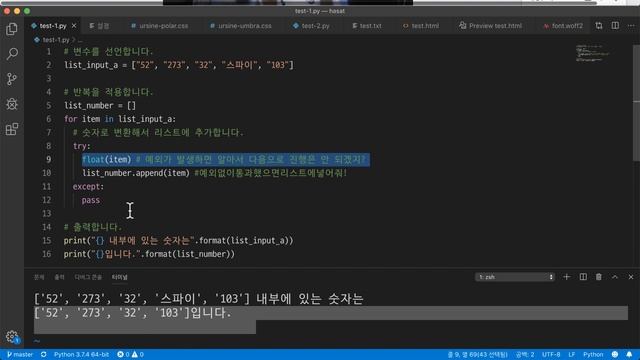This screenshot has width=640, height=360.
Task: Open errors and warnings count in status bar
Action: (x=130, y=354)
